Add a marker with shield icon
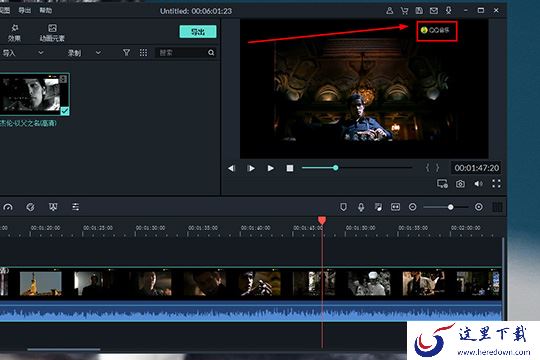Screen dimensions: 540x360 (343, 207)
